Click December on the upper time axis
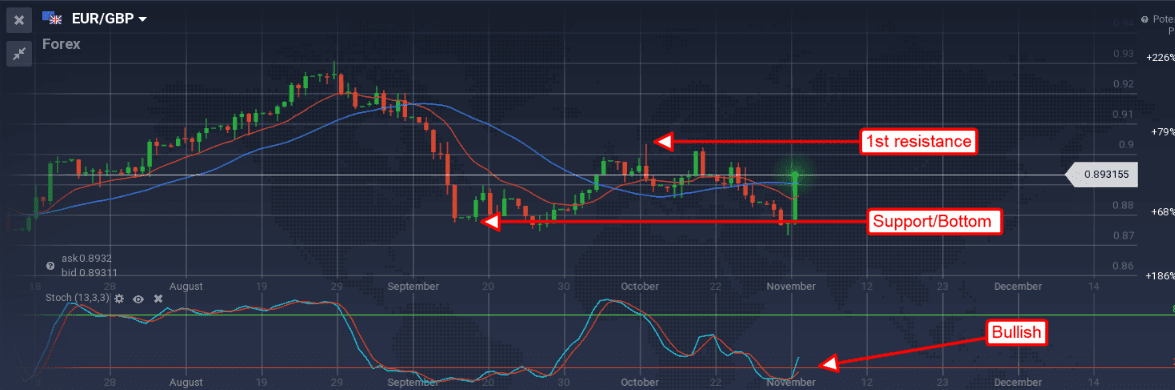This screenshot has height=390, width=1175. pyautogui.click(x=1018, y=286)
